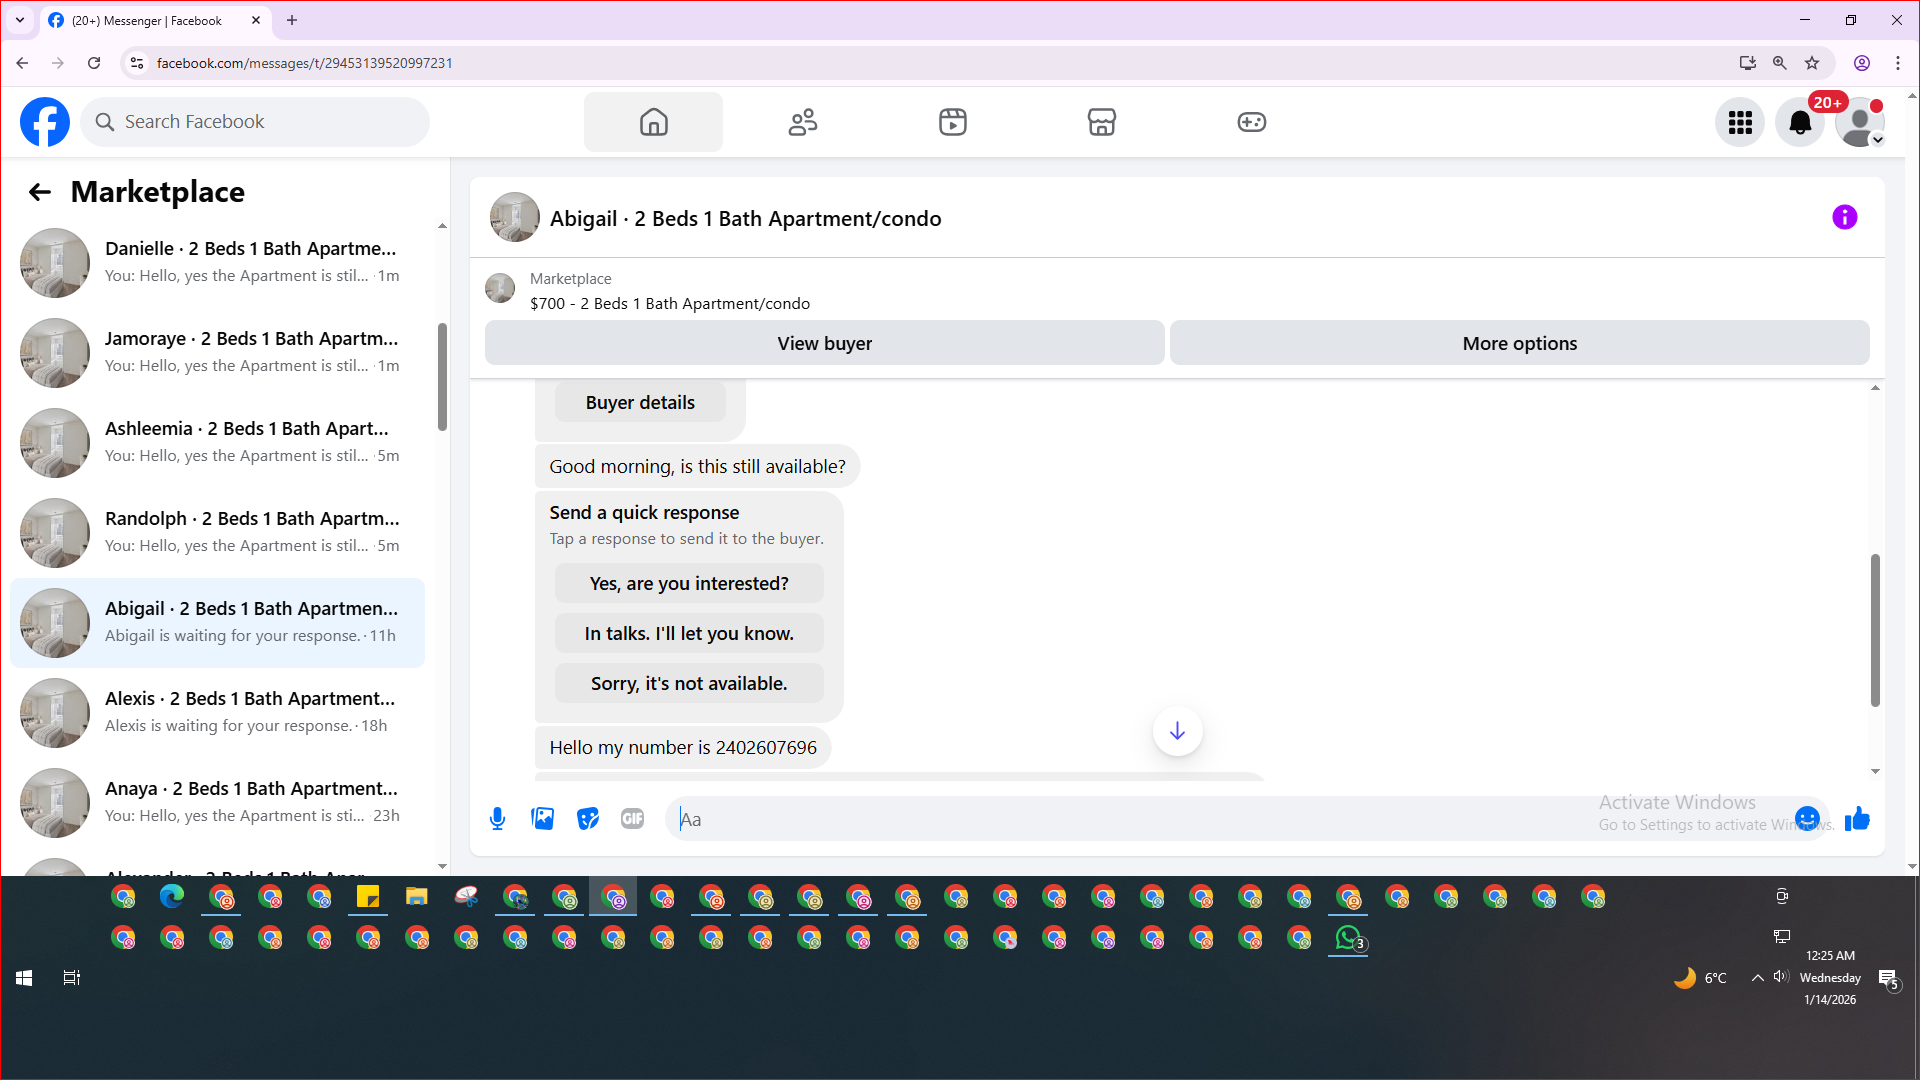Viewport: 1920px width, 1080px height.
Task: Send the 'Yes, are you interested?' quick response
Action: point(689,583)
